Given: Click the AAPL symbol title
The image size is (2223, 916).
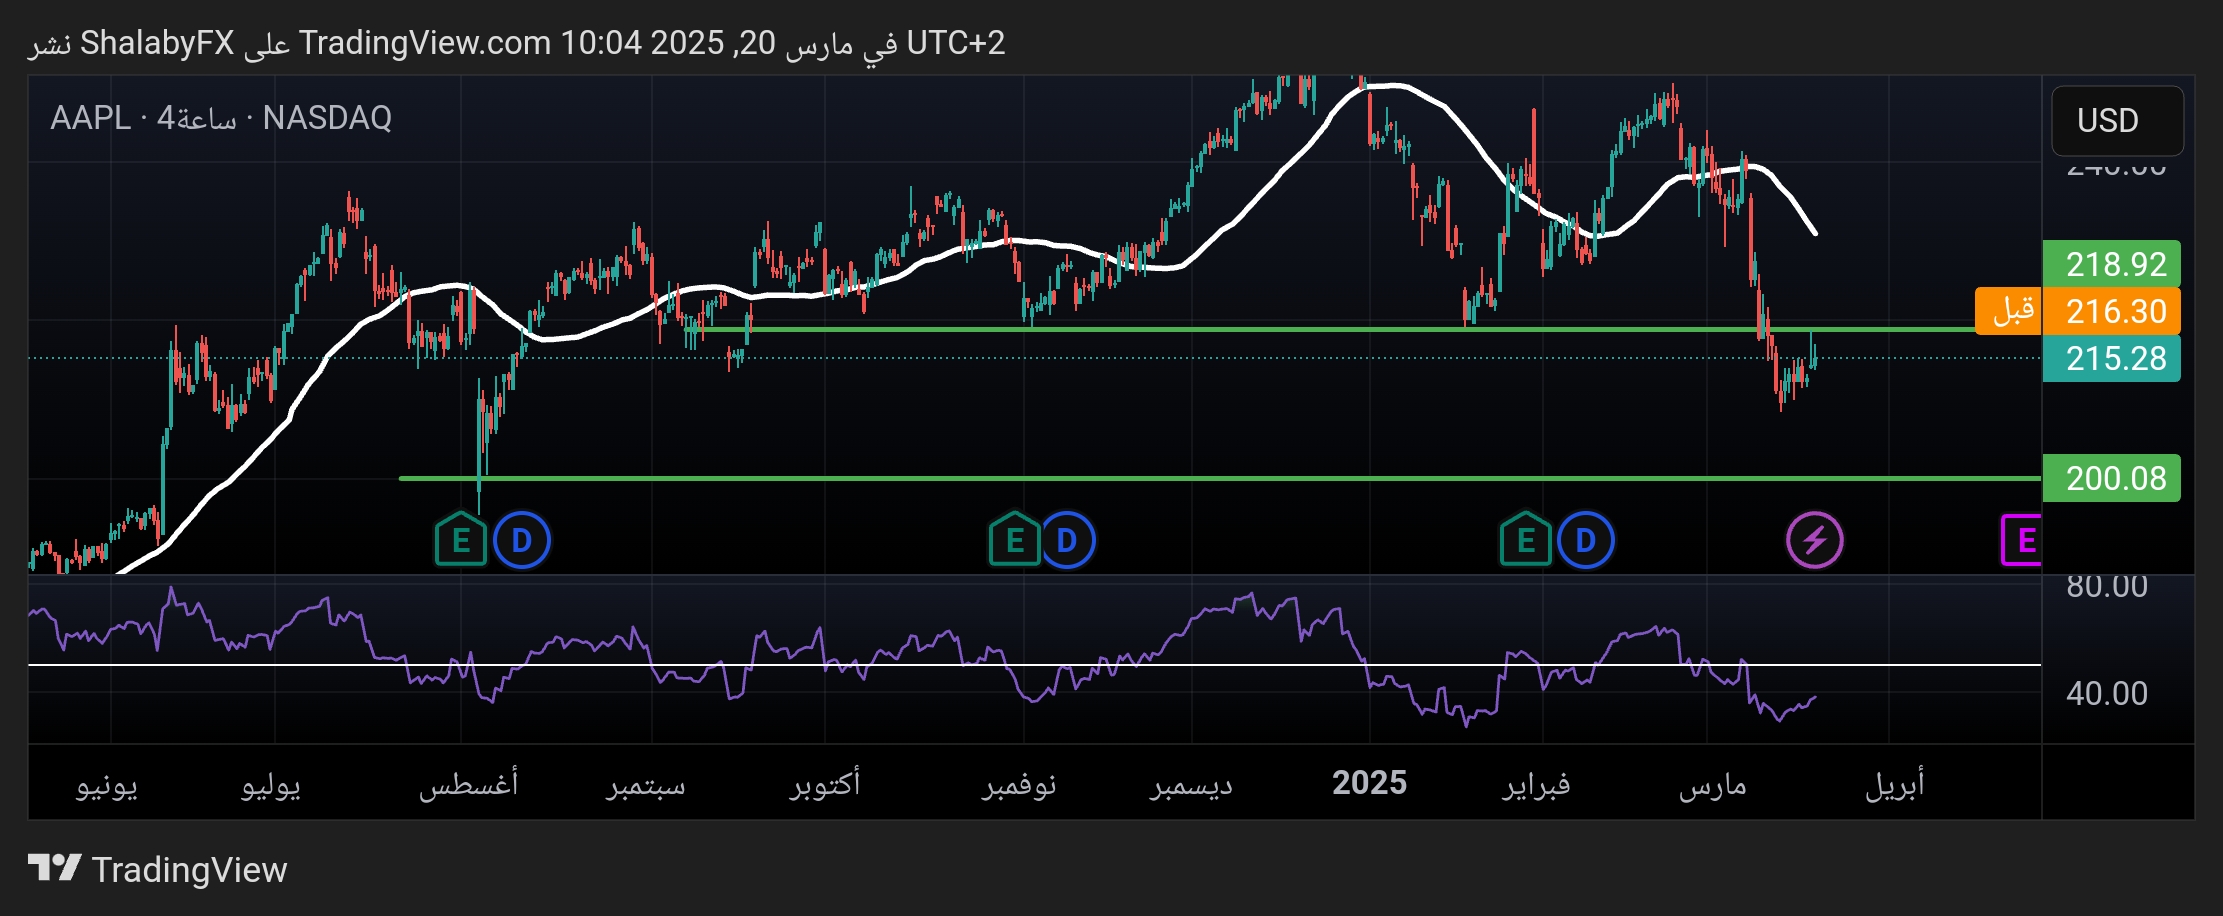Looking at the screenshot, I should 90,118.
